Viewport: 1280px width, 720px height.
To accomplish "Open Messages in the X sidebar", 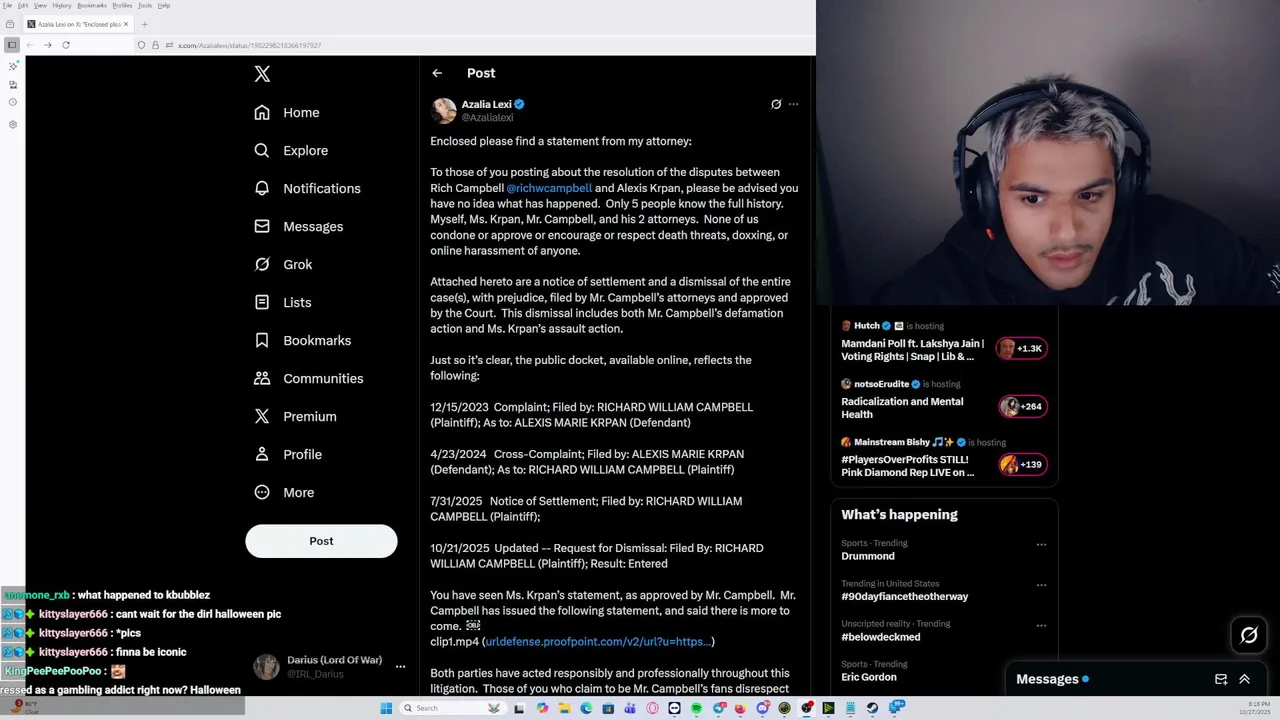I will coord(298,227).
